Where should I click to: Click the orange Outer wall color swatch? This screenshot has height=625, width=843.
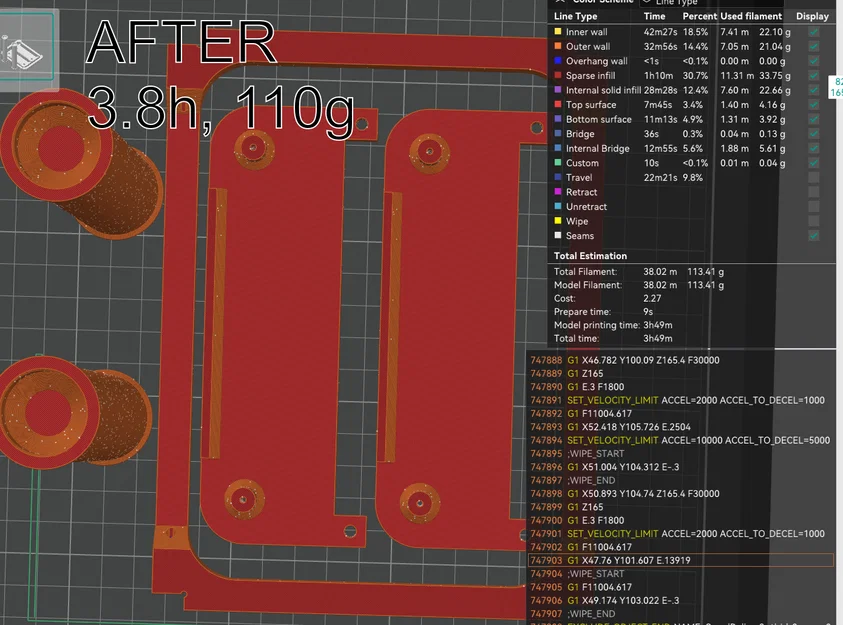558,46
